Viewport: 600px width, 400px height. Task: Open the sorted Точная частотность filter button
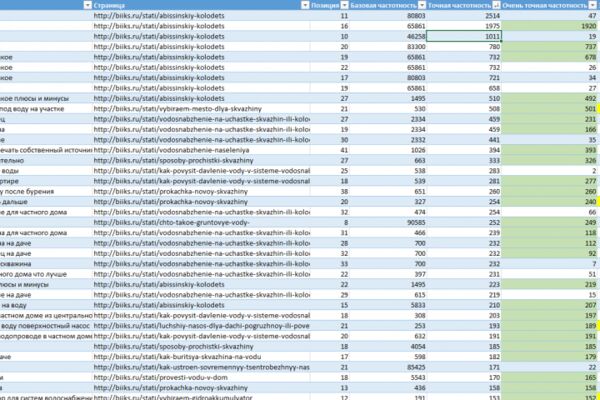[x=496, y=5]
